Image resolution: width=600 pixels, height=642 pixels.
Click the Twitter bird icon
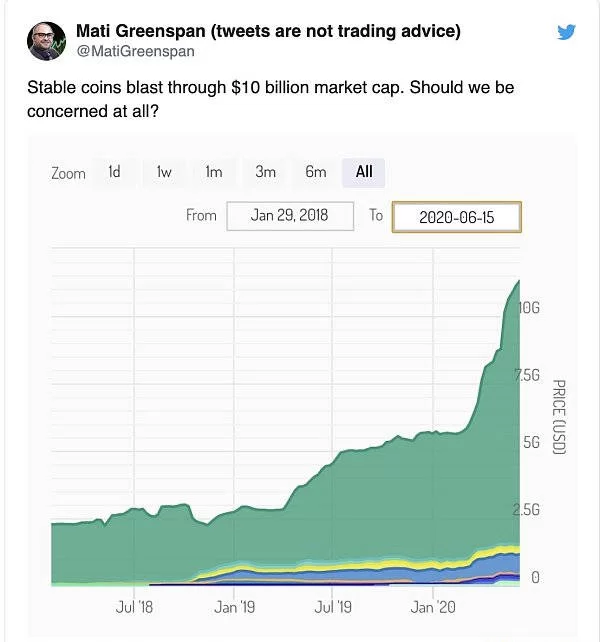(566, 32)
